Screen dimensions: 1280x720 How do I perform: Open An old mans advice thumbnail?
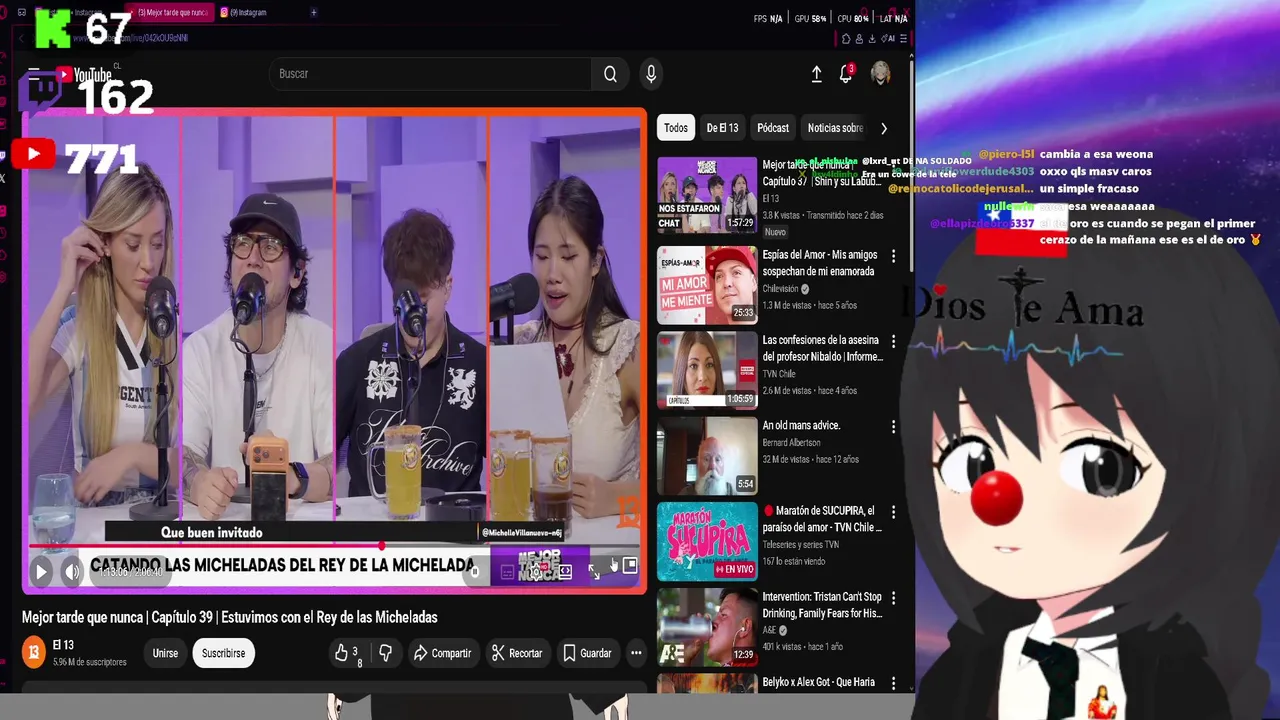point(707,455)
